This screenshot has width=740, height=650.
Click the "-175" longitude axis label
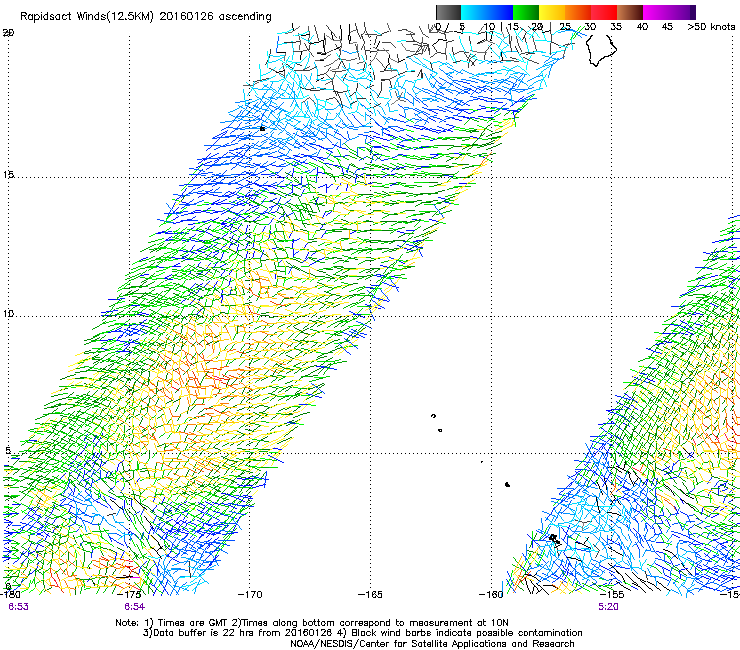(x=129, y=594)
